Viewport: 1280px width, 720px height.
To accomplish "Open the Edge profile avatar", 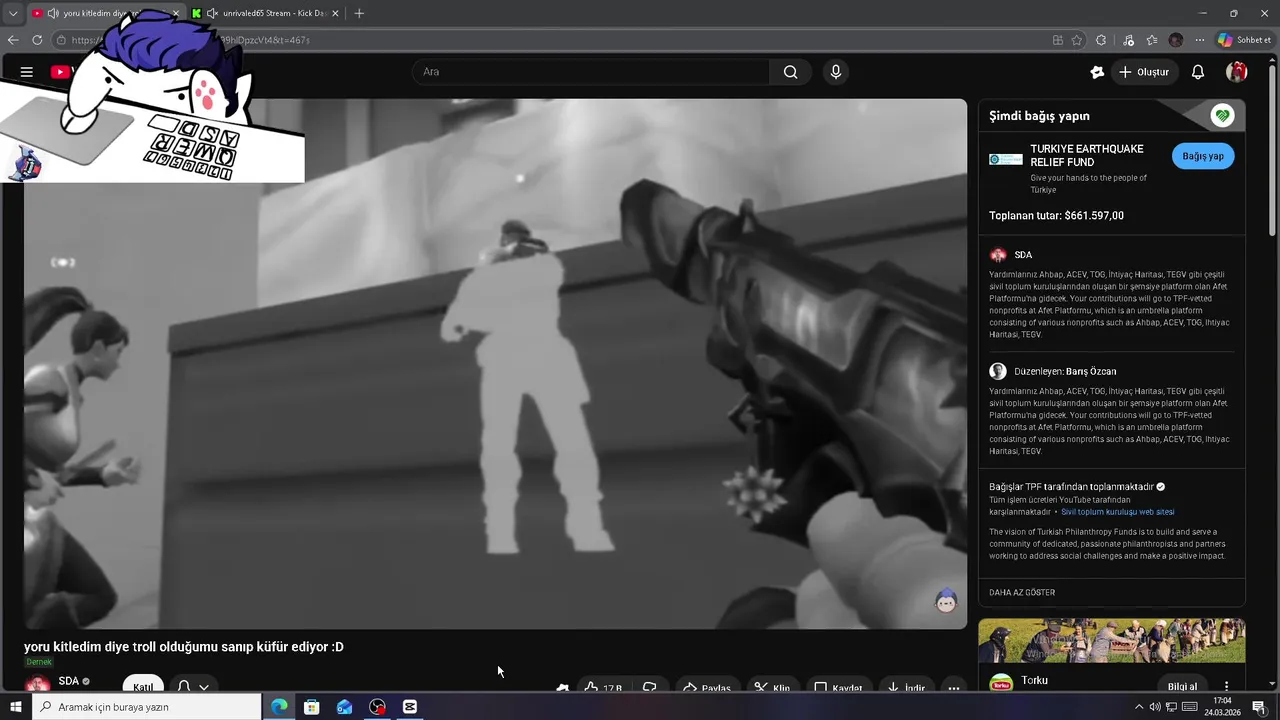I will pyautogui.click(x=1176, y=40).
